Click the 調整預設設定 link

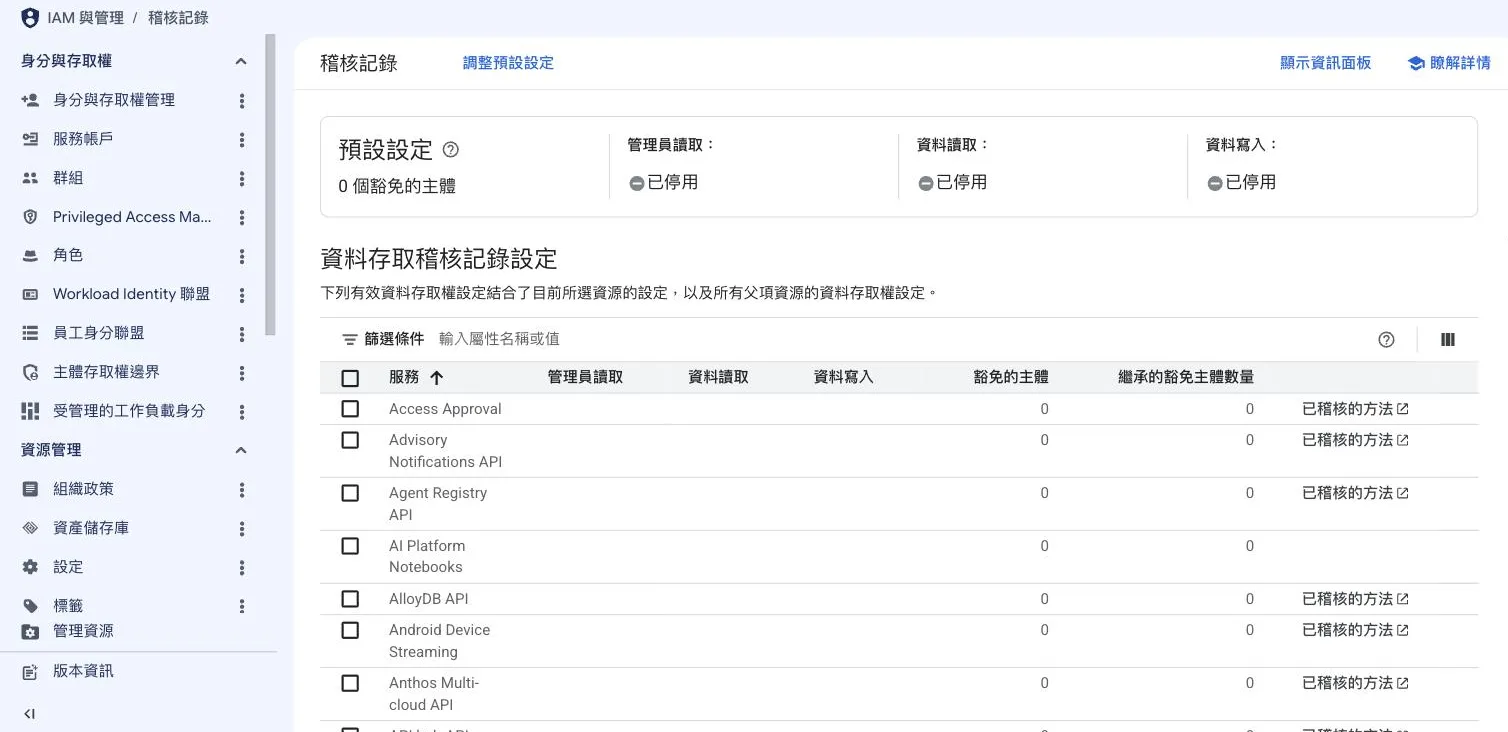508,63
